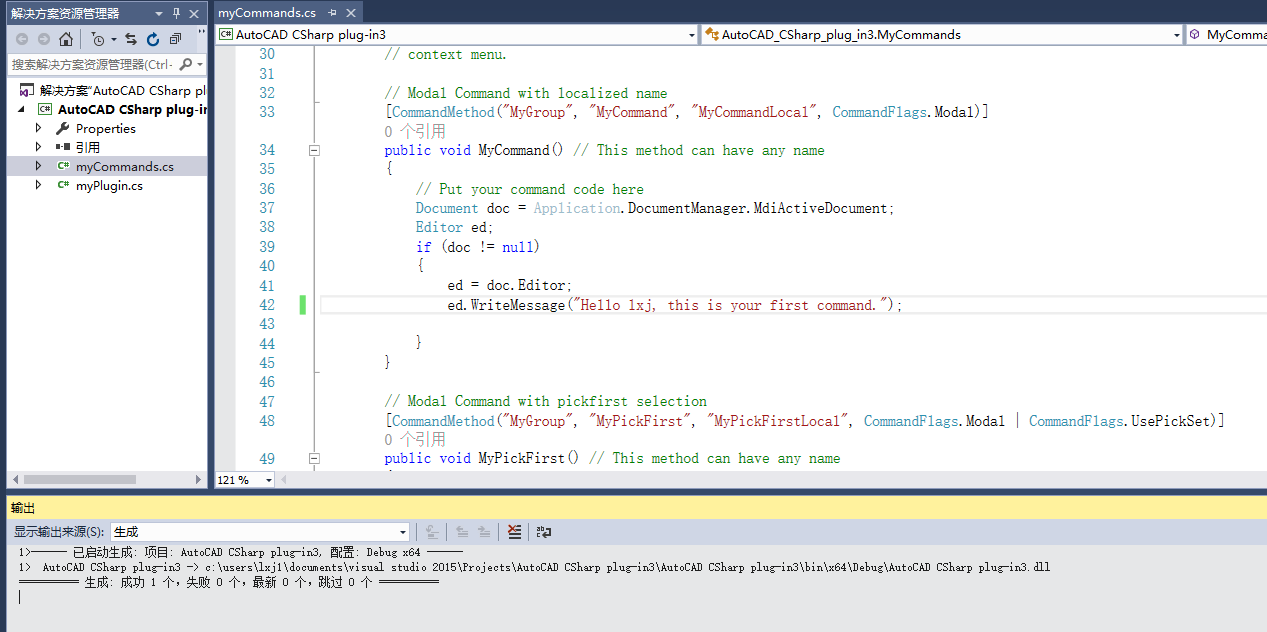Expand the Properties node in the tree

pyautogui.click(x=39, y=128)
